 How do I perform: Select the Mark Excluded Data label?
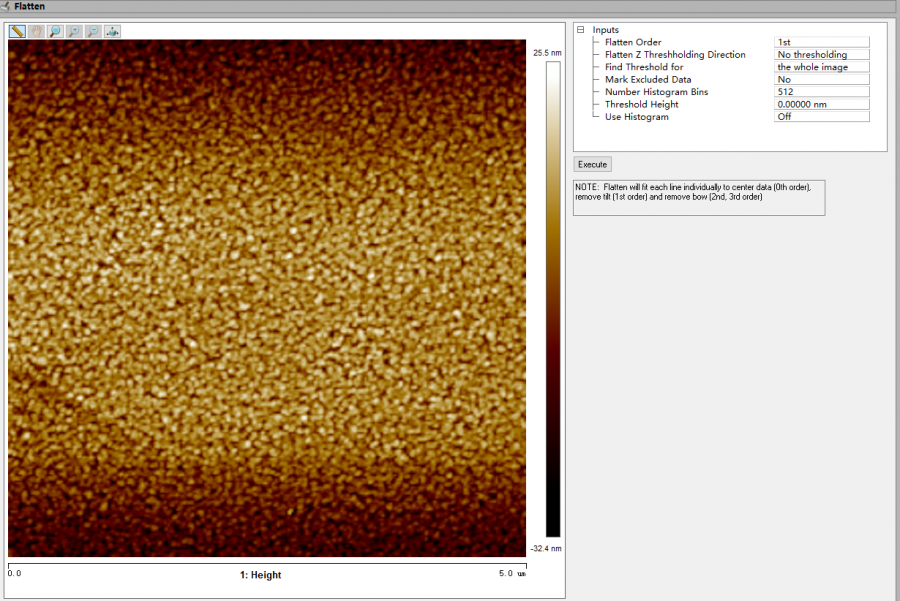pos(648,79)
